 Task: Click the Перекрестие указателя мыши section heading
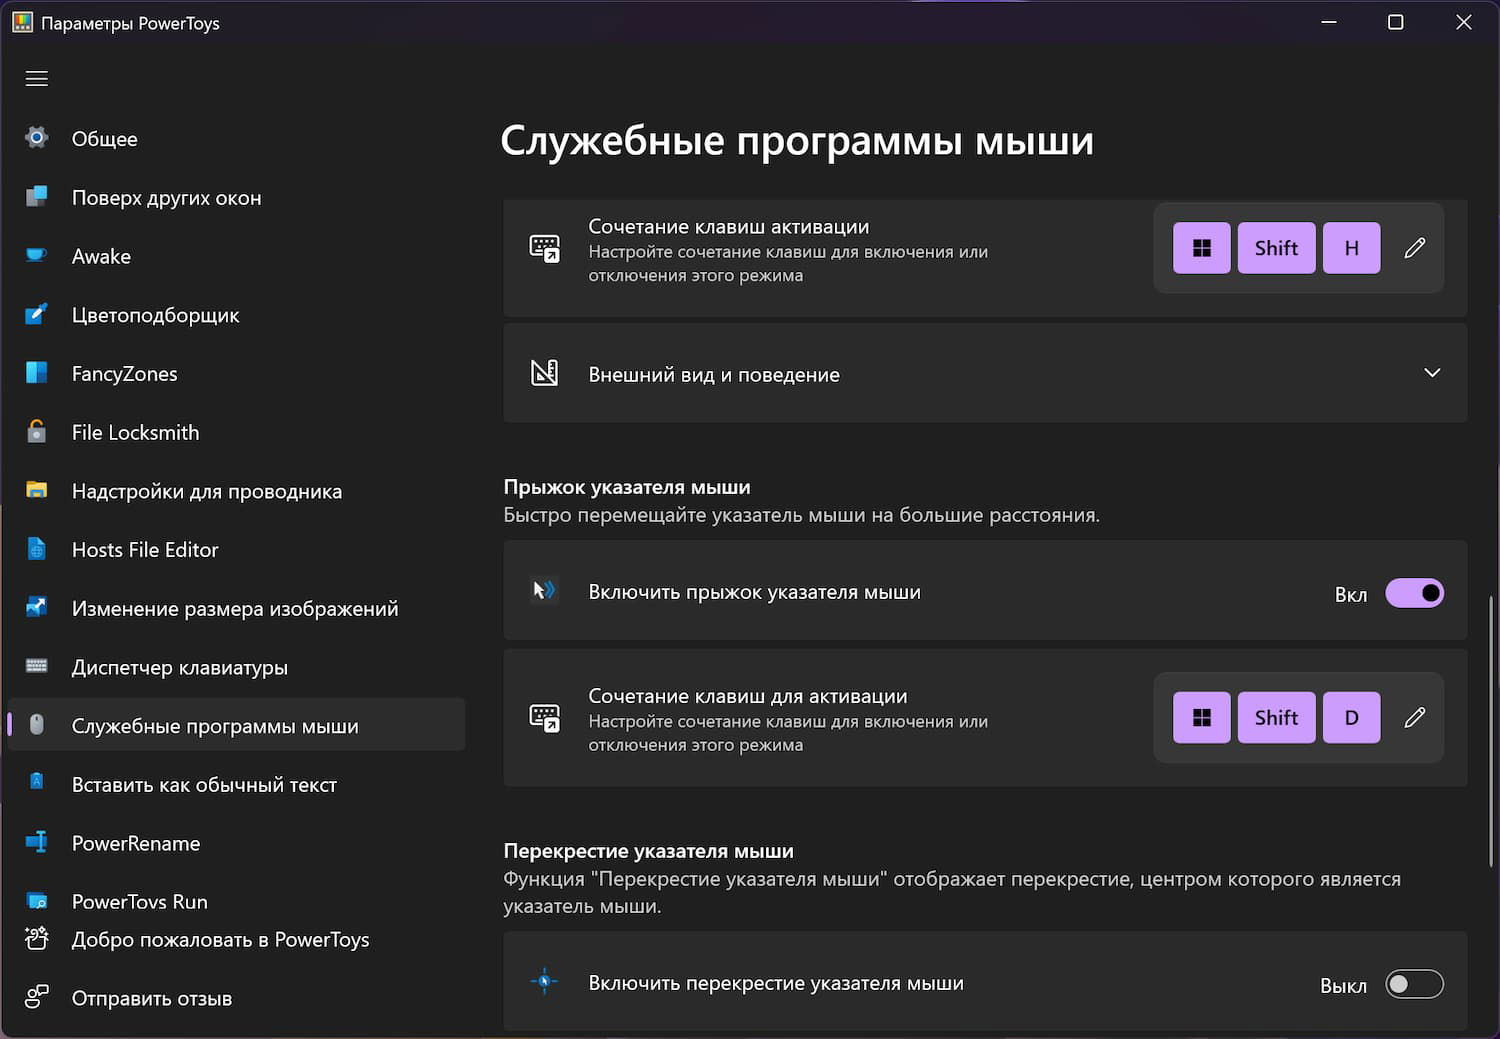click(x=649, y=851)
